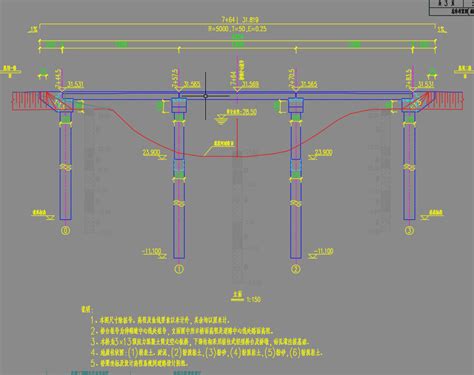Select the drawing scale text 1:150
Screen dimensions: 474x375
(253, 299)
